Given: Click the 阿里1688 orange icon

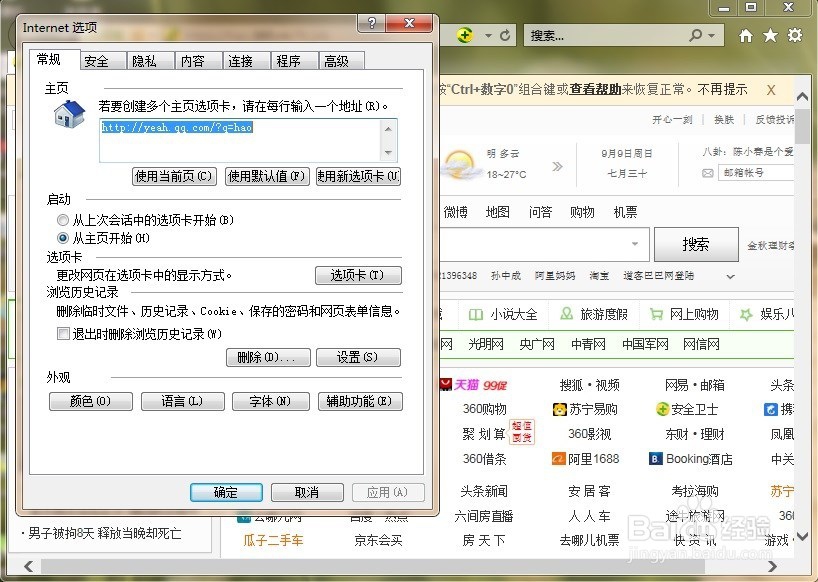Looking at the screenshot, I should coord(559,459).
